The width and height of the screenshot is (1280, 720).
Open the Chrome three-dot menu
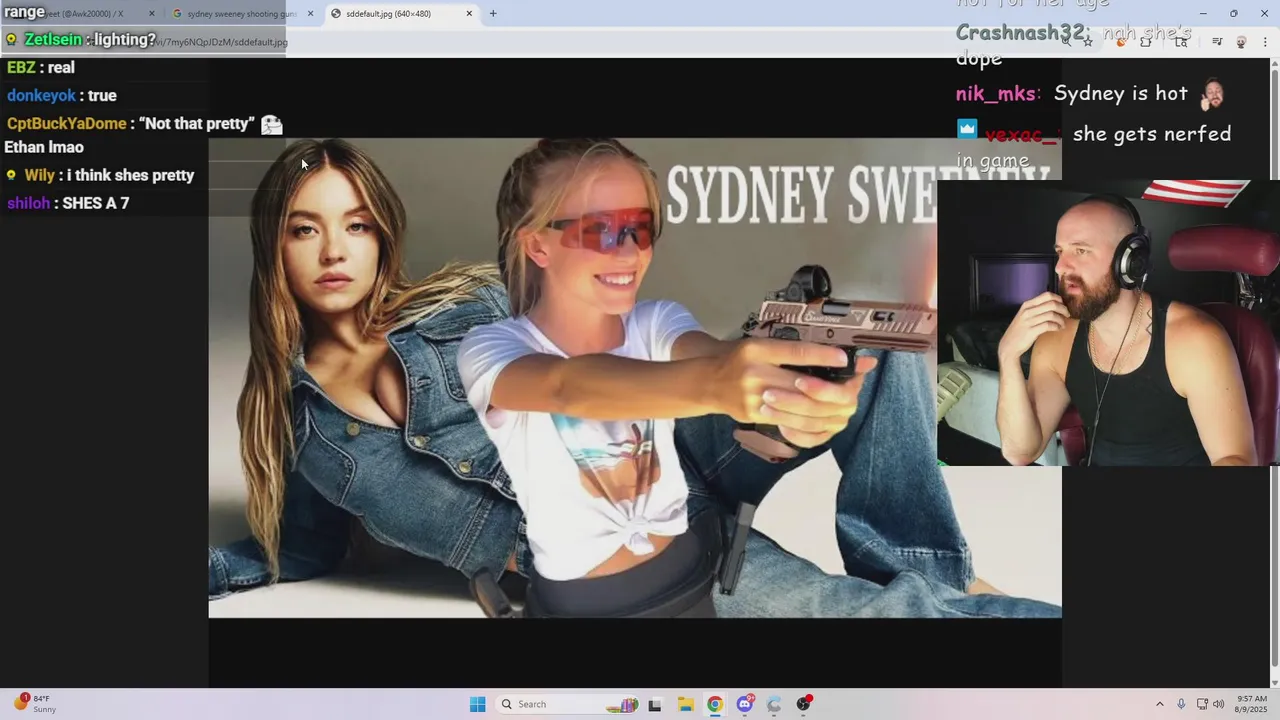click(1266, 42)
